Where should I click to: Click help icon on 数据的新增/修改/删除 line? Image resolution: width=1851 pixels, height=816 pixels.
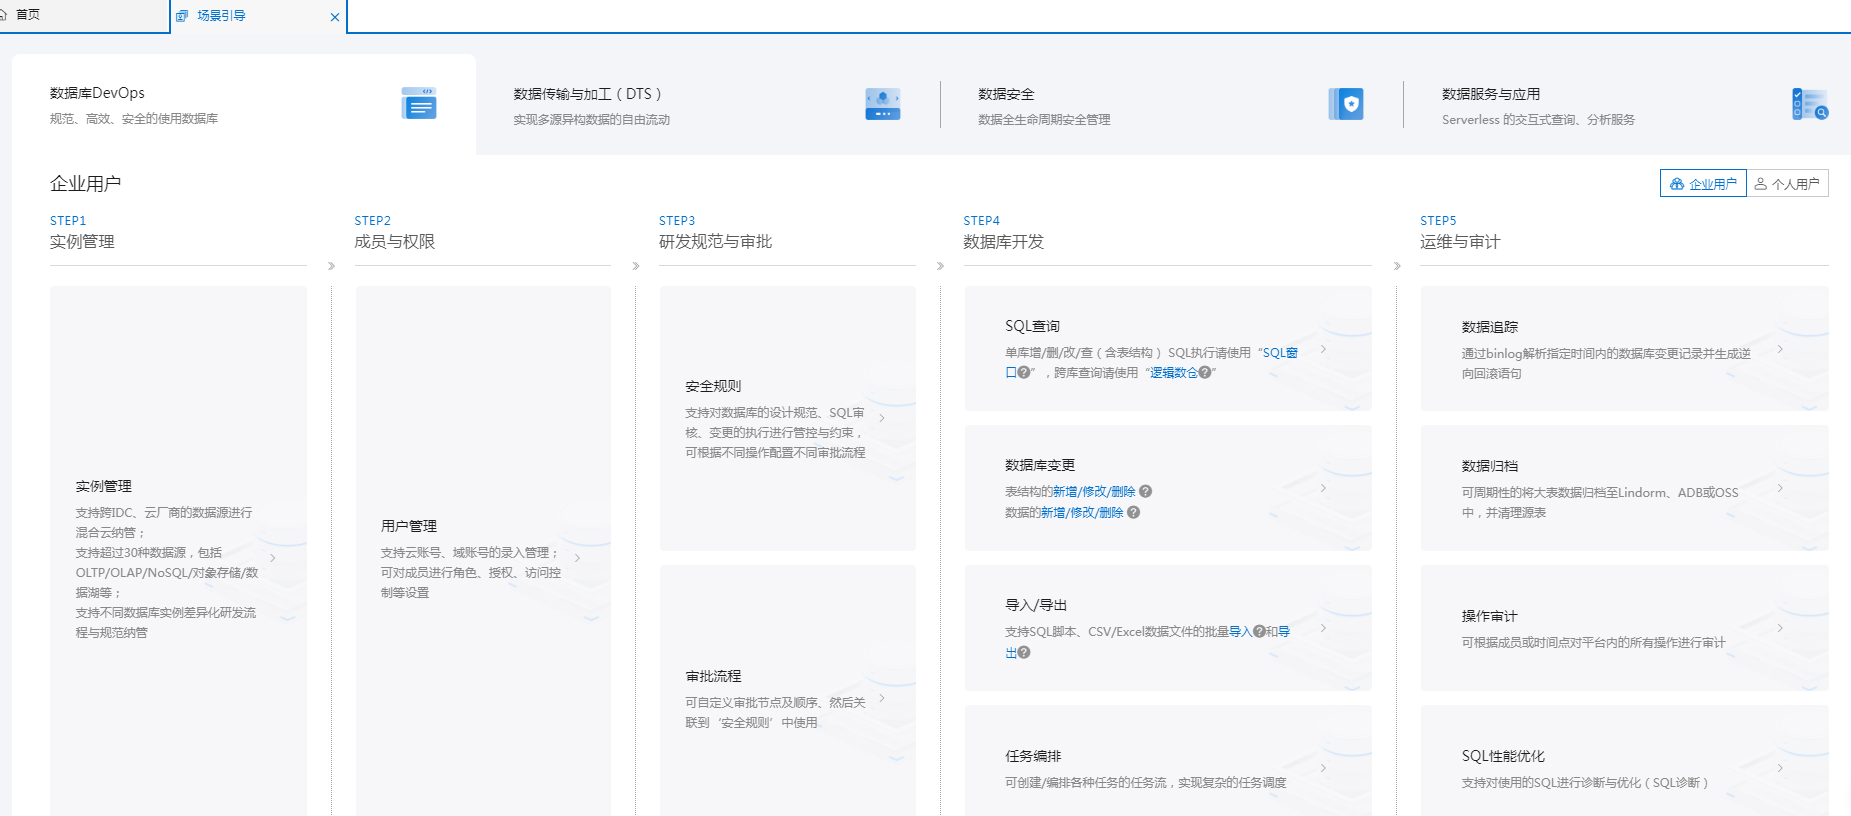point(1133,512)
